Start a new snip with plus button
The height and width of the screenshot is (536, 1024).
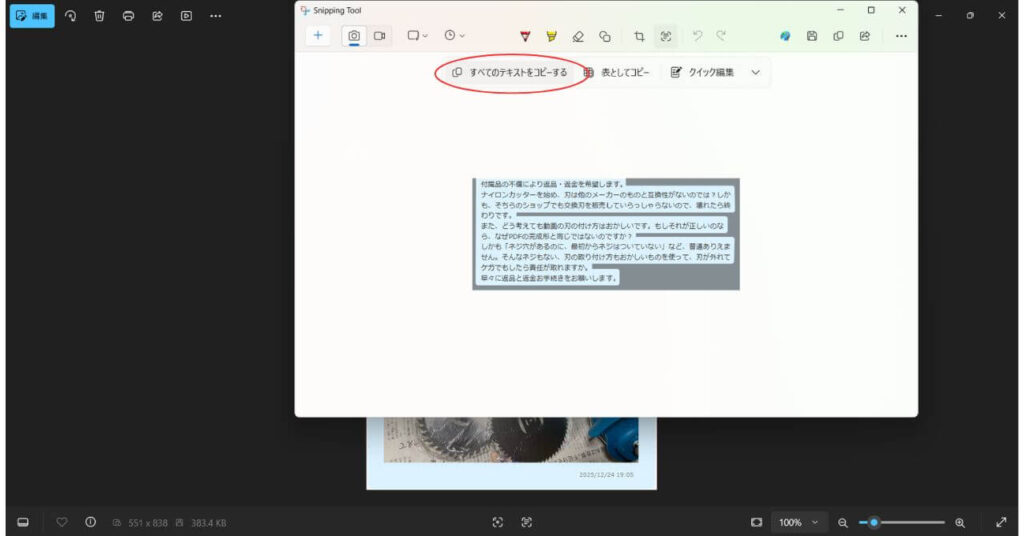tap(318, 36)
